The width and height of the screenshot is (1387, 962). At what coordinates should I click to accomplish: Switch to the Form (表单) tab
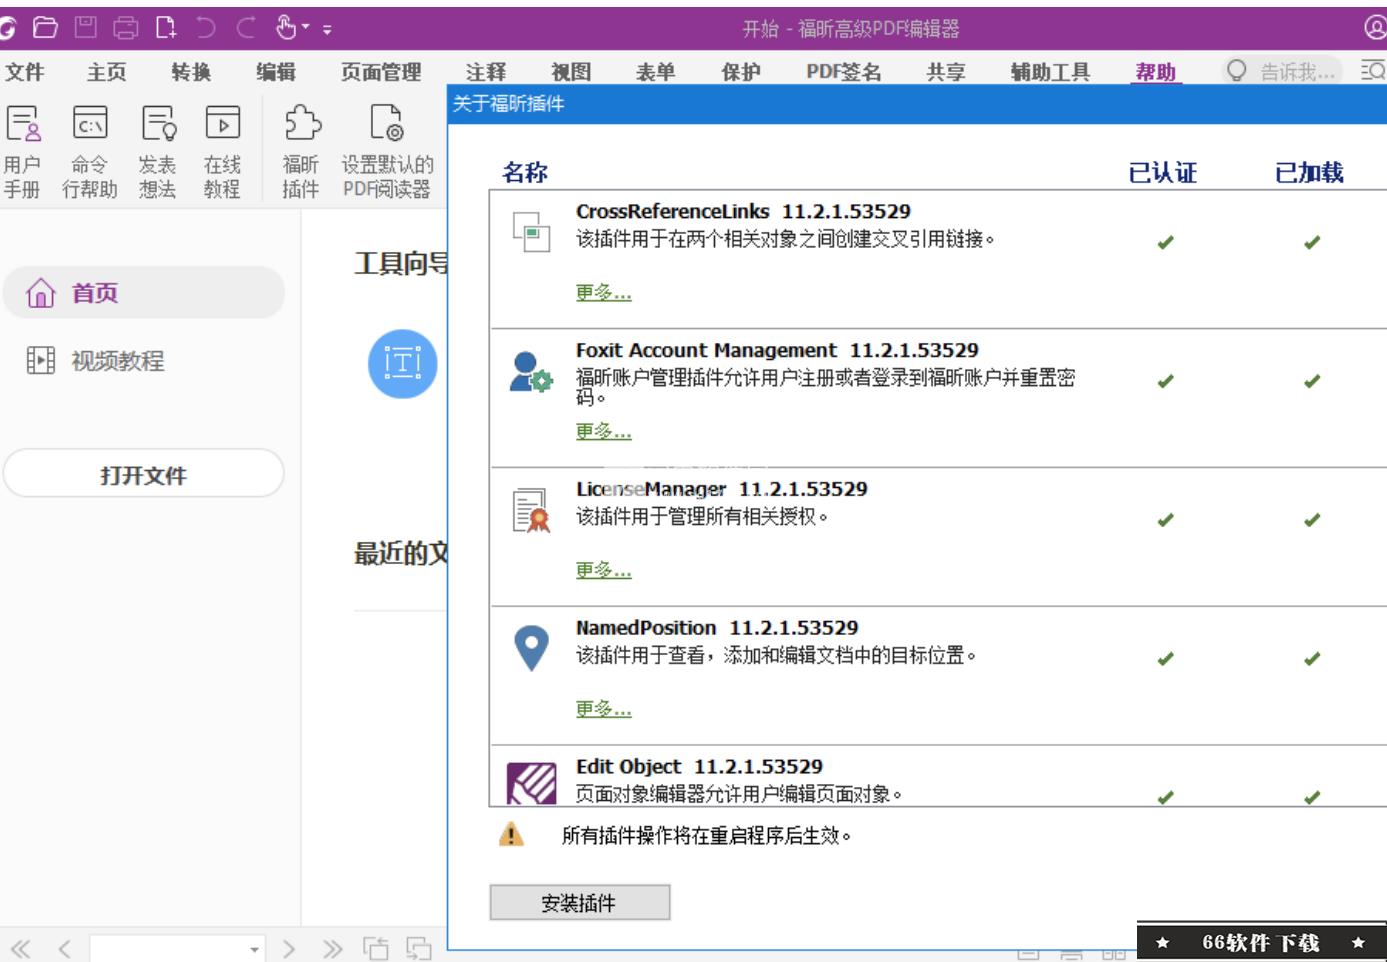coord(656,72)
